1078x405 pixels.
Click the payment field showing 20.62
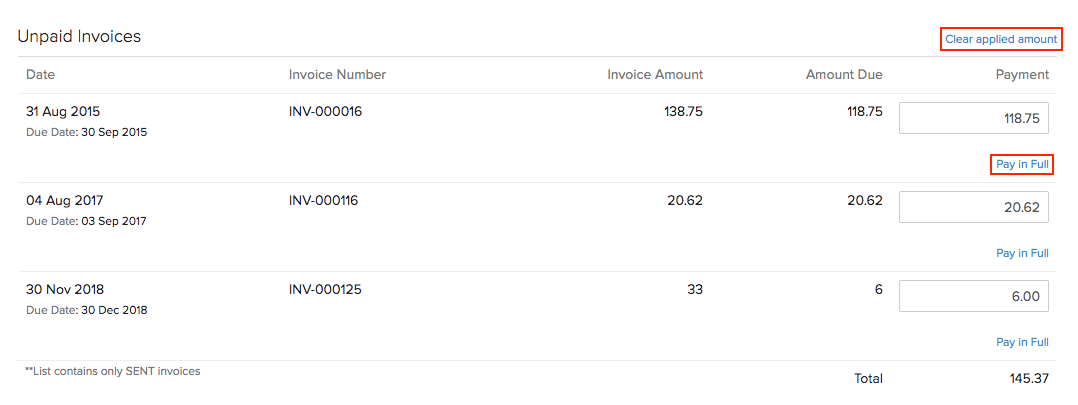click(974, 207)
